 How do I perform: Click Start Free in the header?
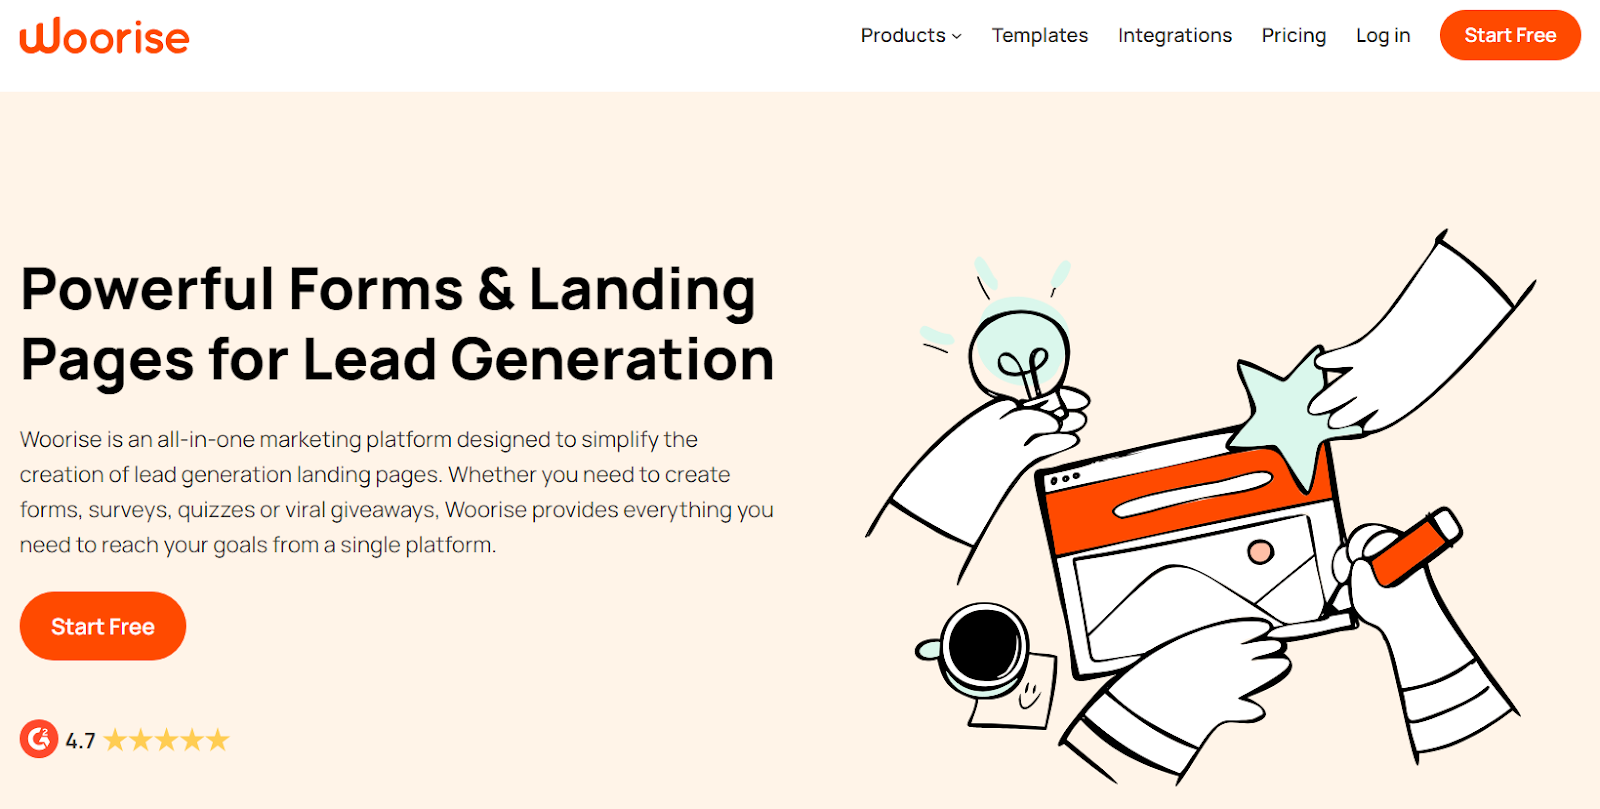coord(1510,35)
